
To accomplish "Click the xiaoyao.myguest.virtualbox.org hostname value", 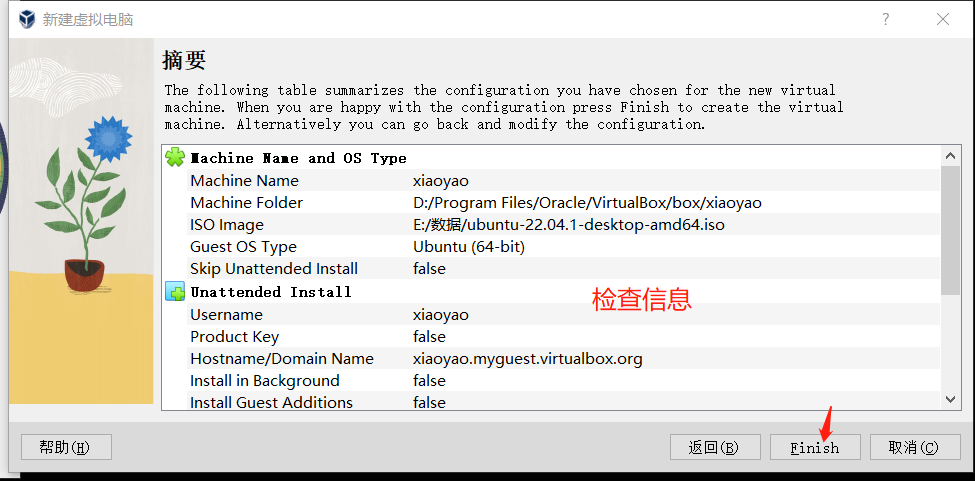I will click(x=528, y=359).
